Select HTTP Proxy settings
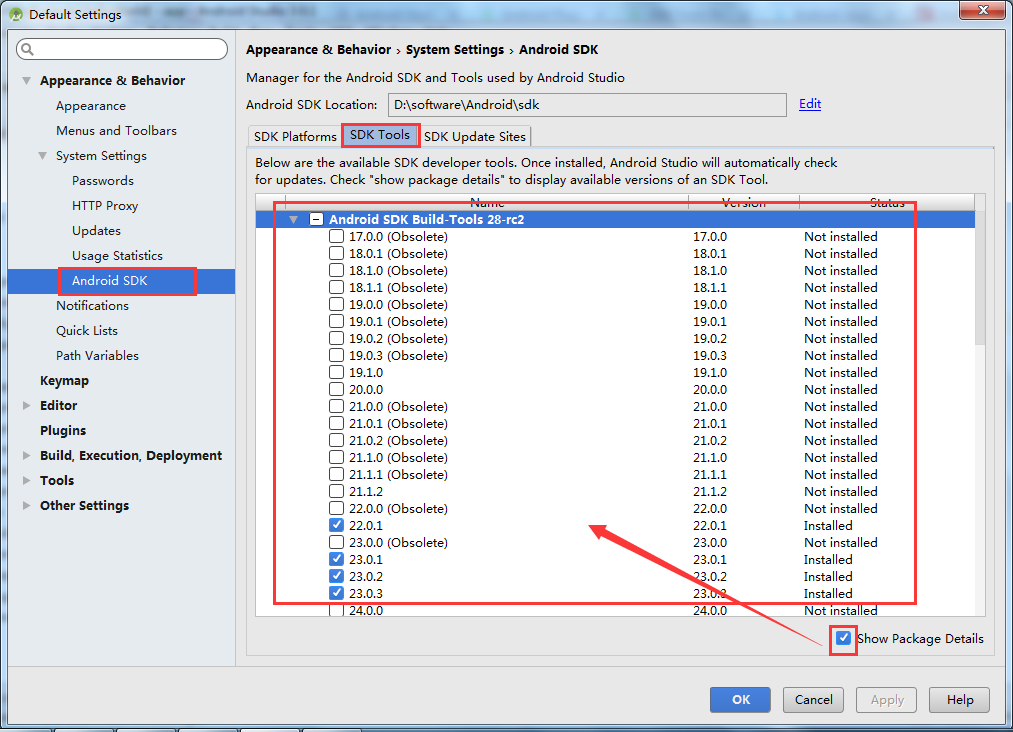Viewport: 1013px width, 732px height. [x=105, y=205]
